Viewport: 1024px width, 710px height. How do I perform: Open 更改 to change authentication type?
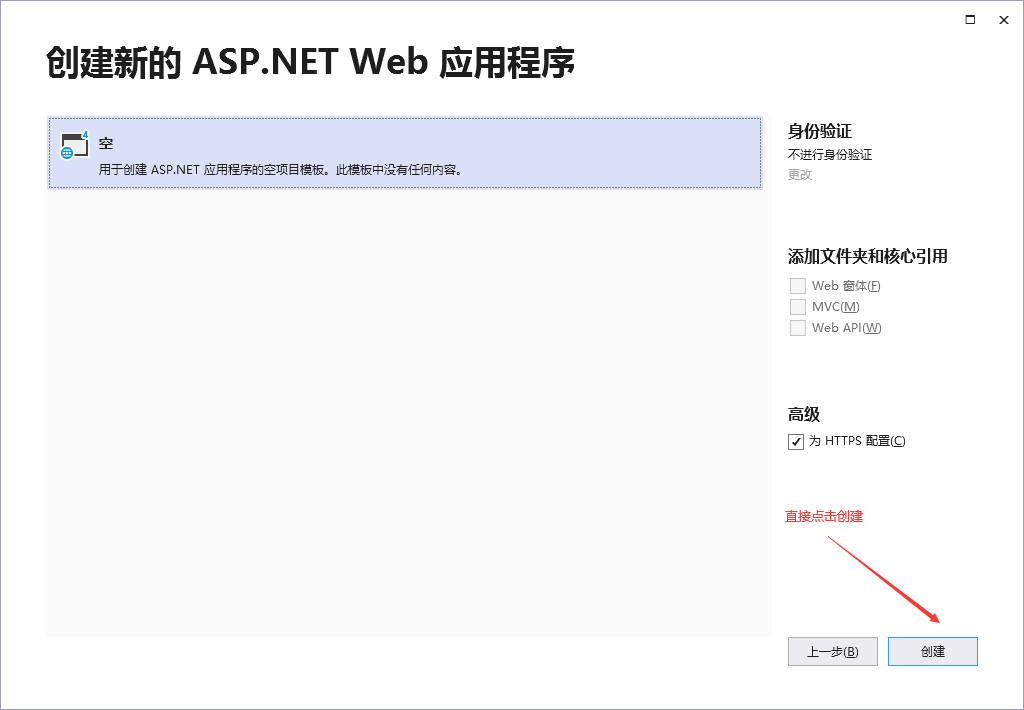click(x=798, y=174)
